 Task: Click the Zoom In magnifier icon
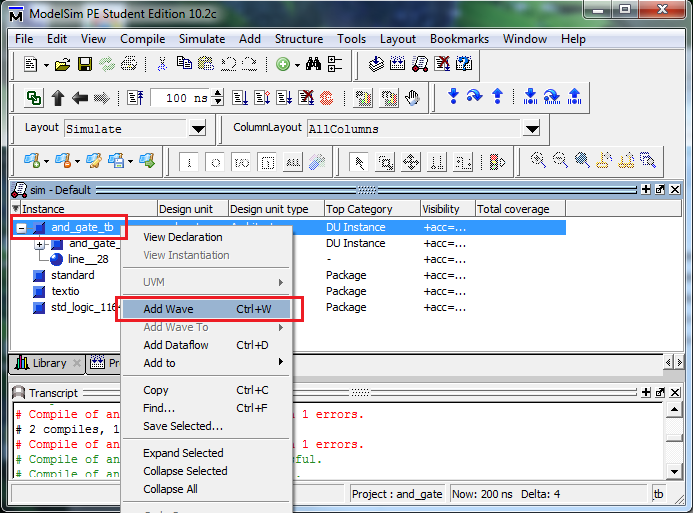tap(538, 160)
